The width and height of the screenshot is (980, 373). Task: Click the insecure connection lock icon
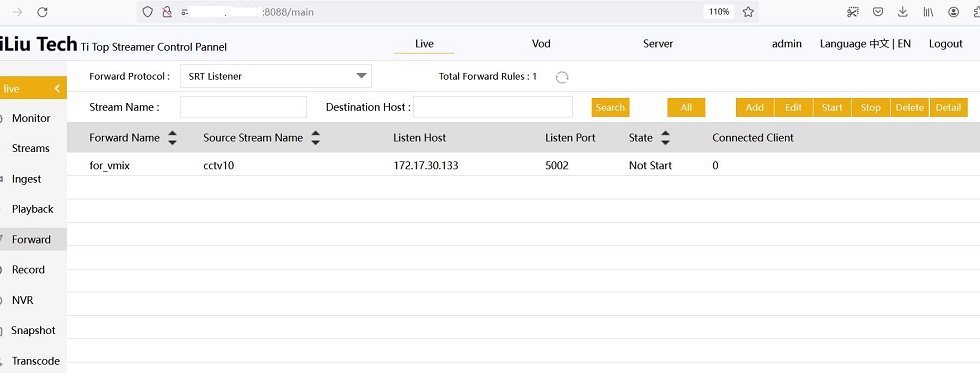point(166,12)
